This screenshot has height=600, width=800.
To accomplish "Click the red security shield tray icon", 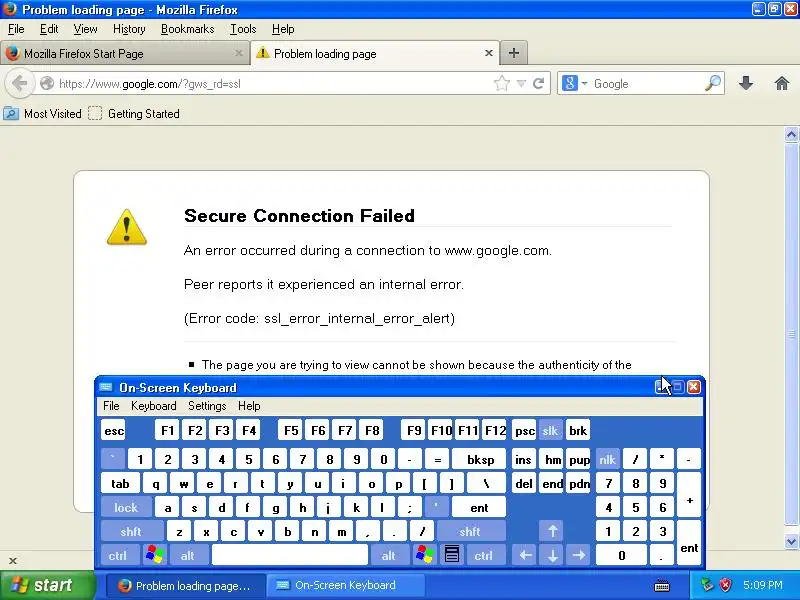I will coord(725,585).
